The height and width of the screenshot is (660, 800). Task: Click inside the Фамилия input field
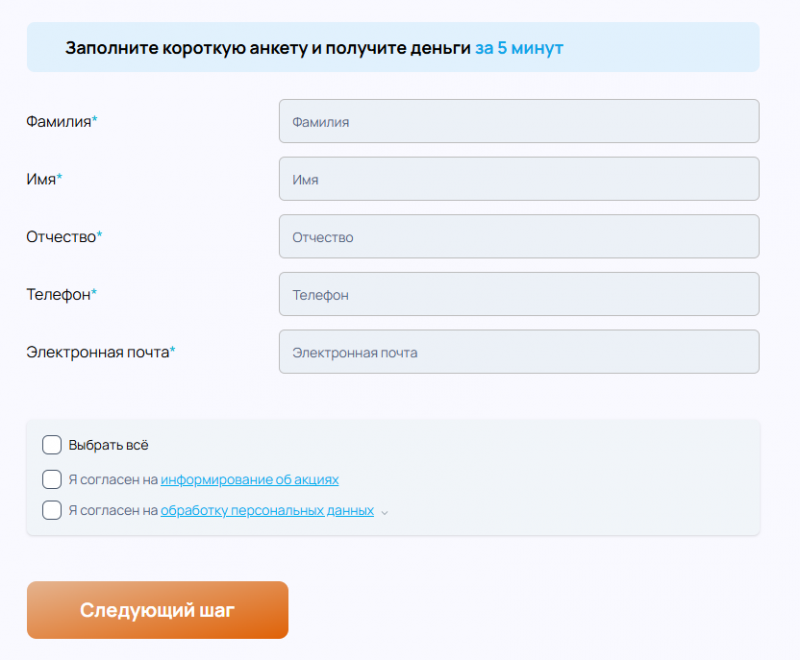[518, 121]
